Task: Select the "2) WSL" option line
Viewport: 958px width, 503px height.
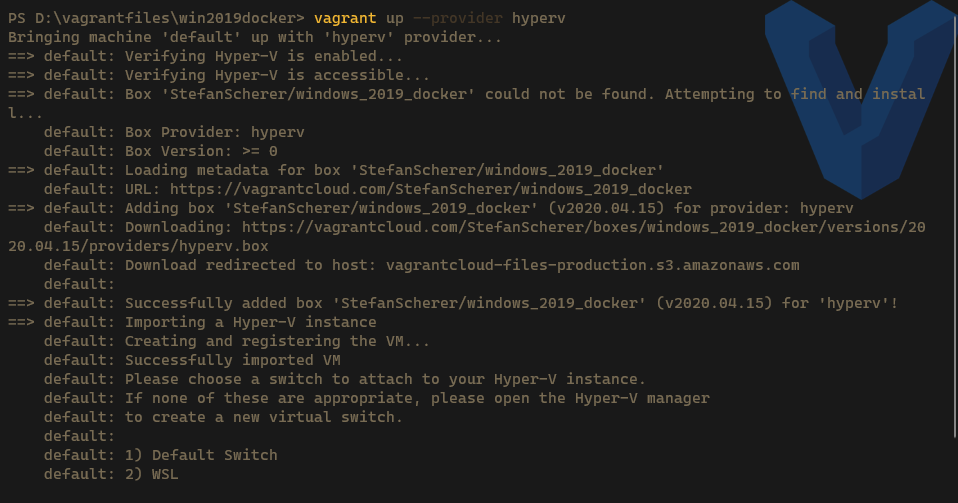Action: [152, 474]
